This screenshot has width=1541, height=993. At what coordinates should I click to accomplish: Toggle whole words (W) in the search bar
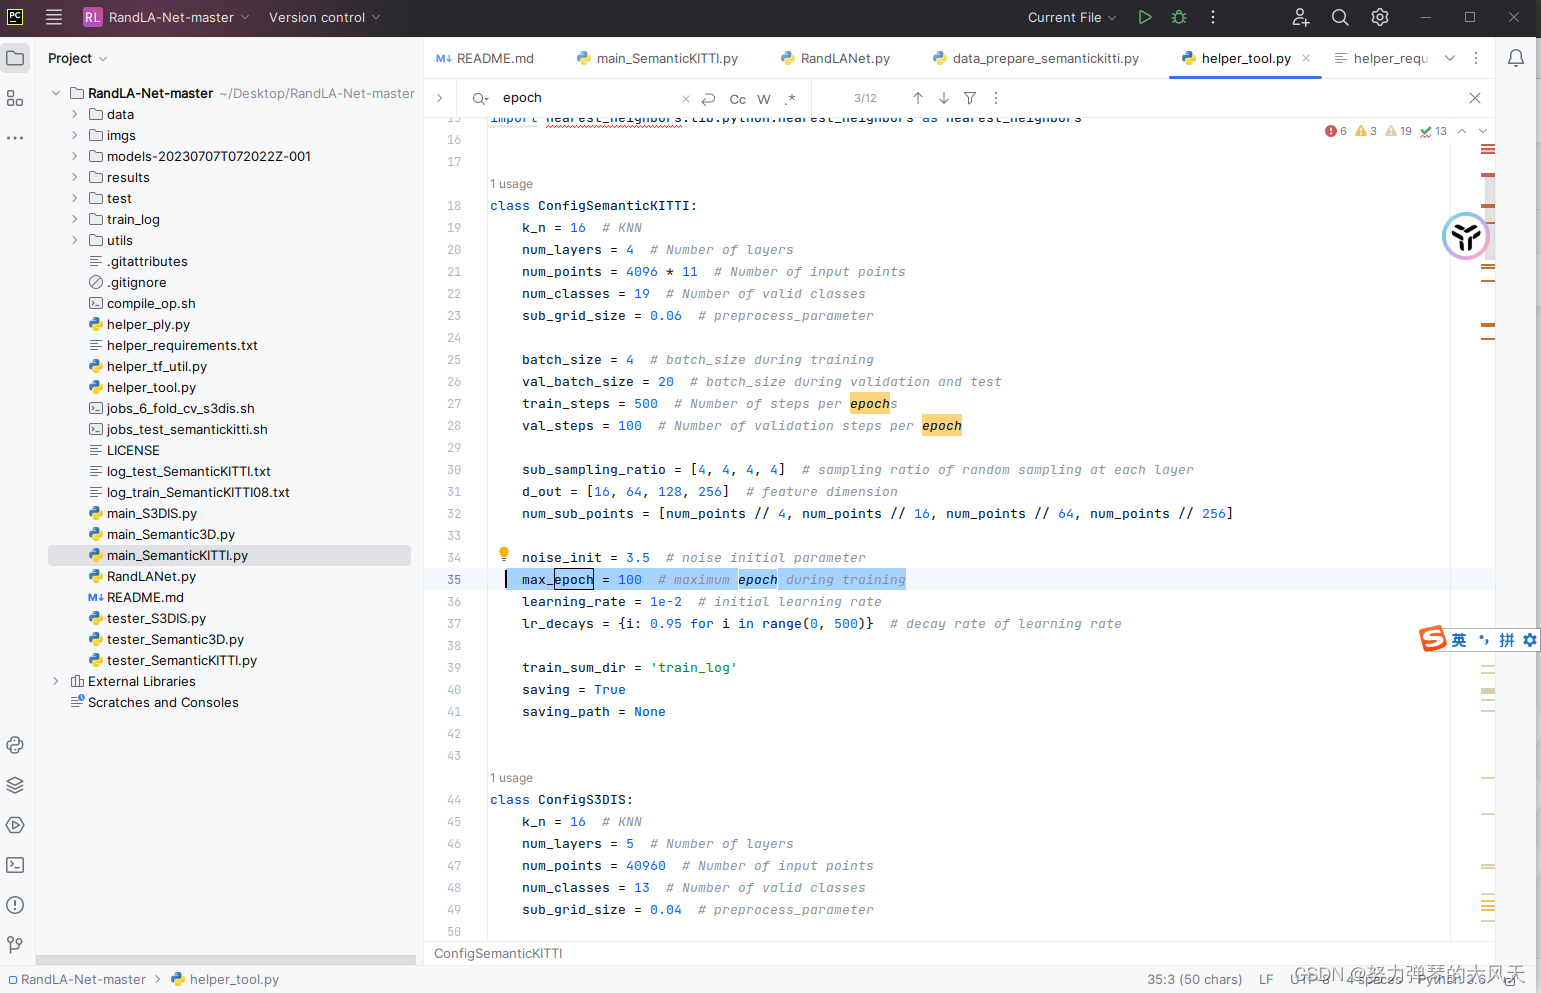click(763, 98)
